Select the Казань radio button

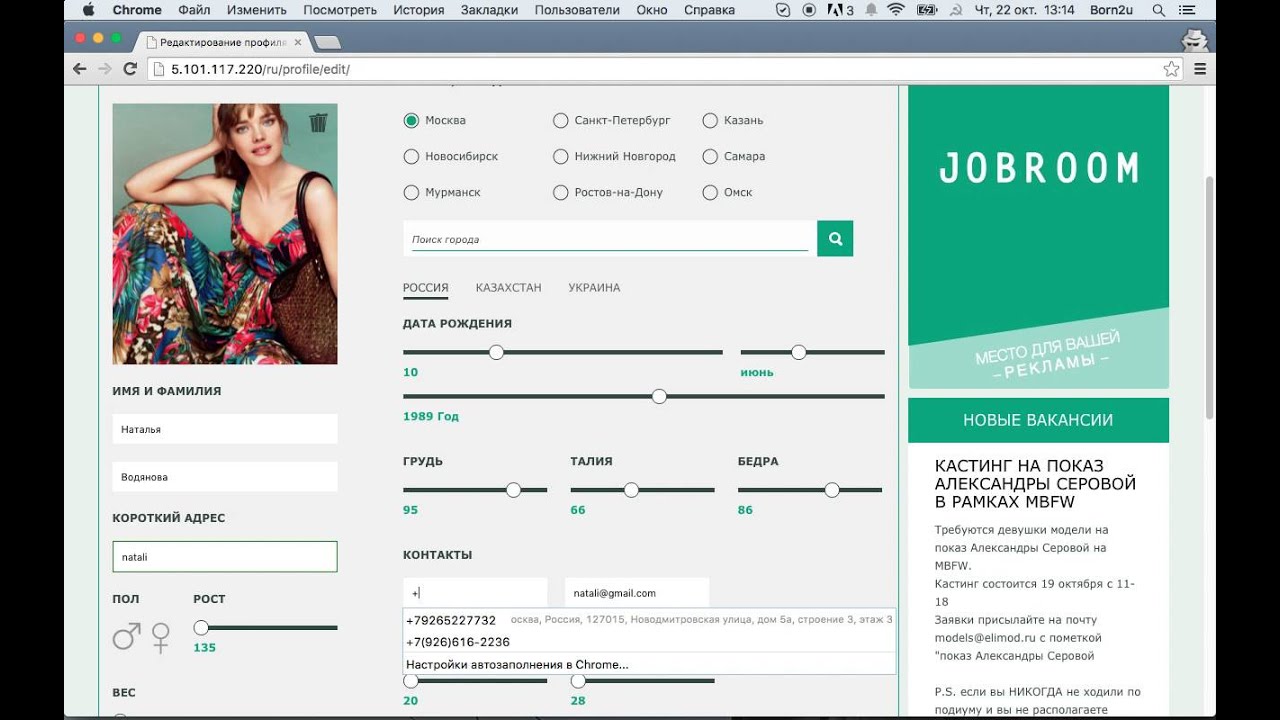[x=710, y=120]
